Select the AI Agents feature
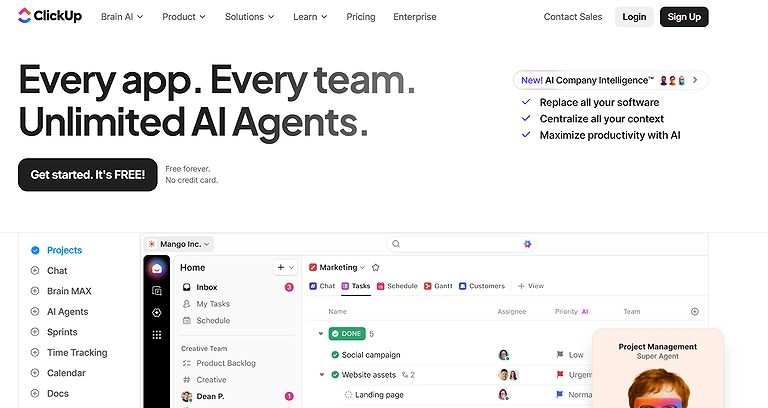Screen dimensions: 768x408 [68, 312]
